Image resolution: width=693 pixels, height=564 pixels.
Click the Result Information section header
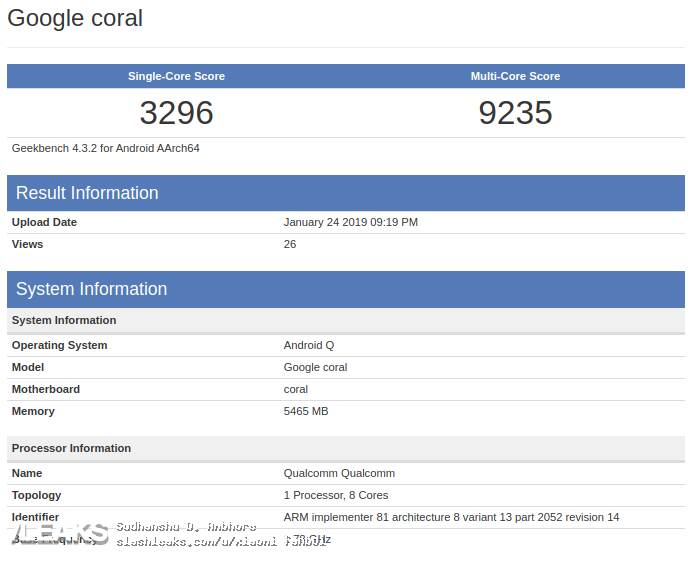(346, 193)
